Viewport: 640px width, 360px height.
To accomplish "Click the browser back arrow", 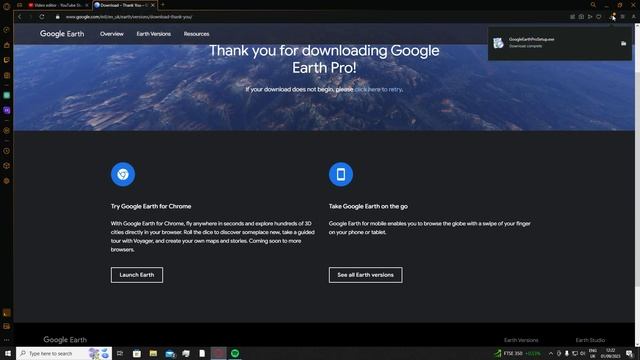I will [x=19, y=17].
